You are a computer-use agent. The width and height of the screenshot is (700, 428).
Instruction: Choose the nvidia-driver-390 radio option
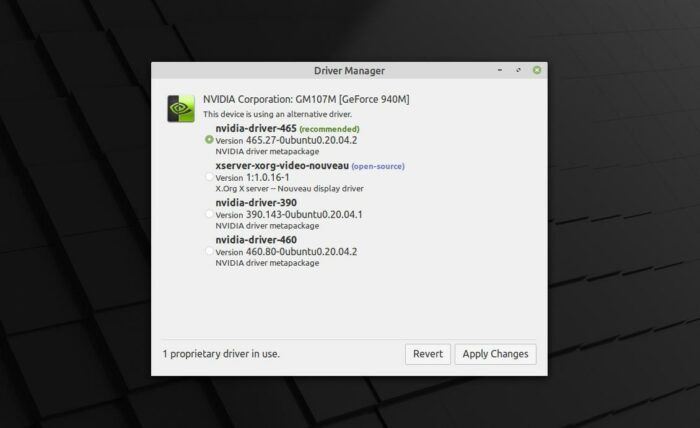209,214
